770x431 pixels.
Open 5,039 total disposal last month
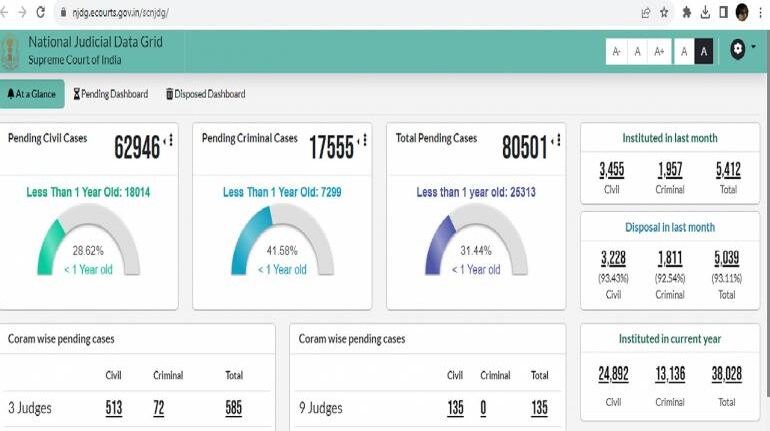[727, 258]
